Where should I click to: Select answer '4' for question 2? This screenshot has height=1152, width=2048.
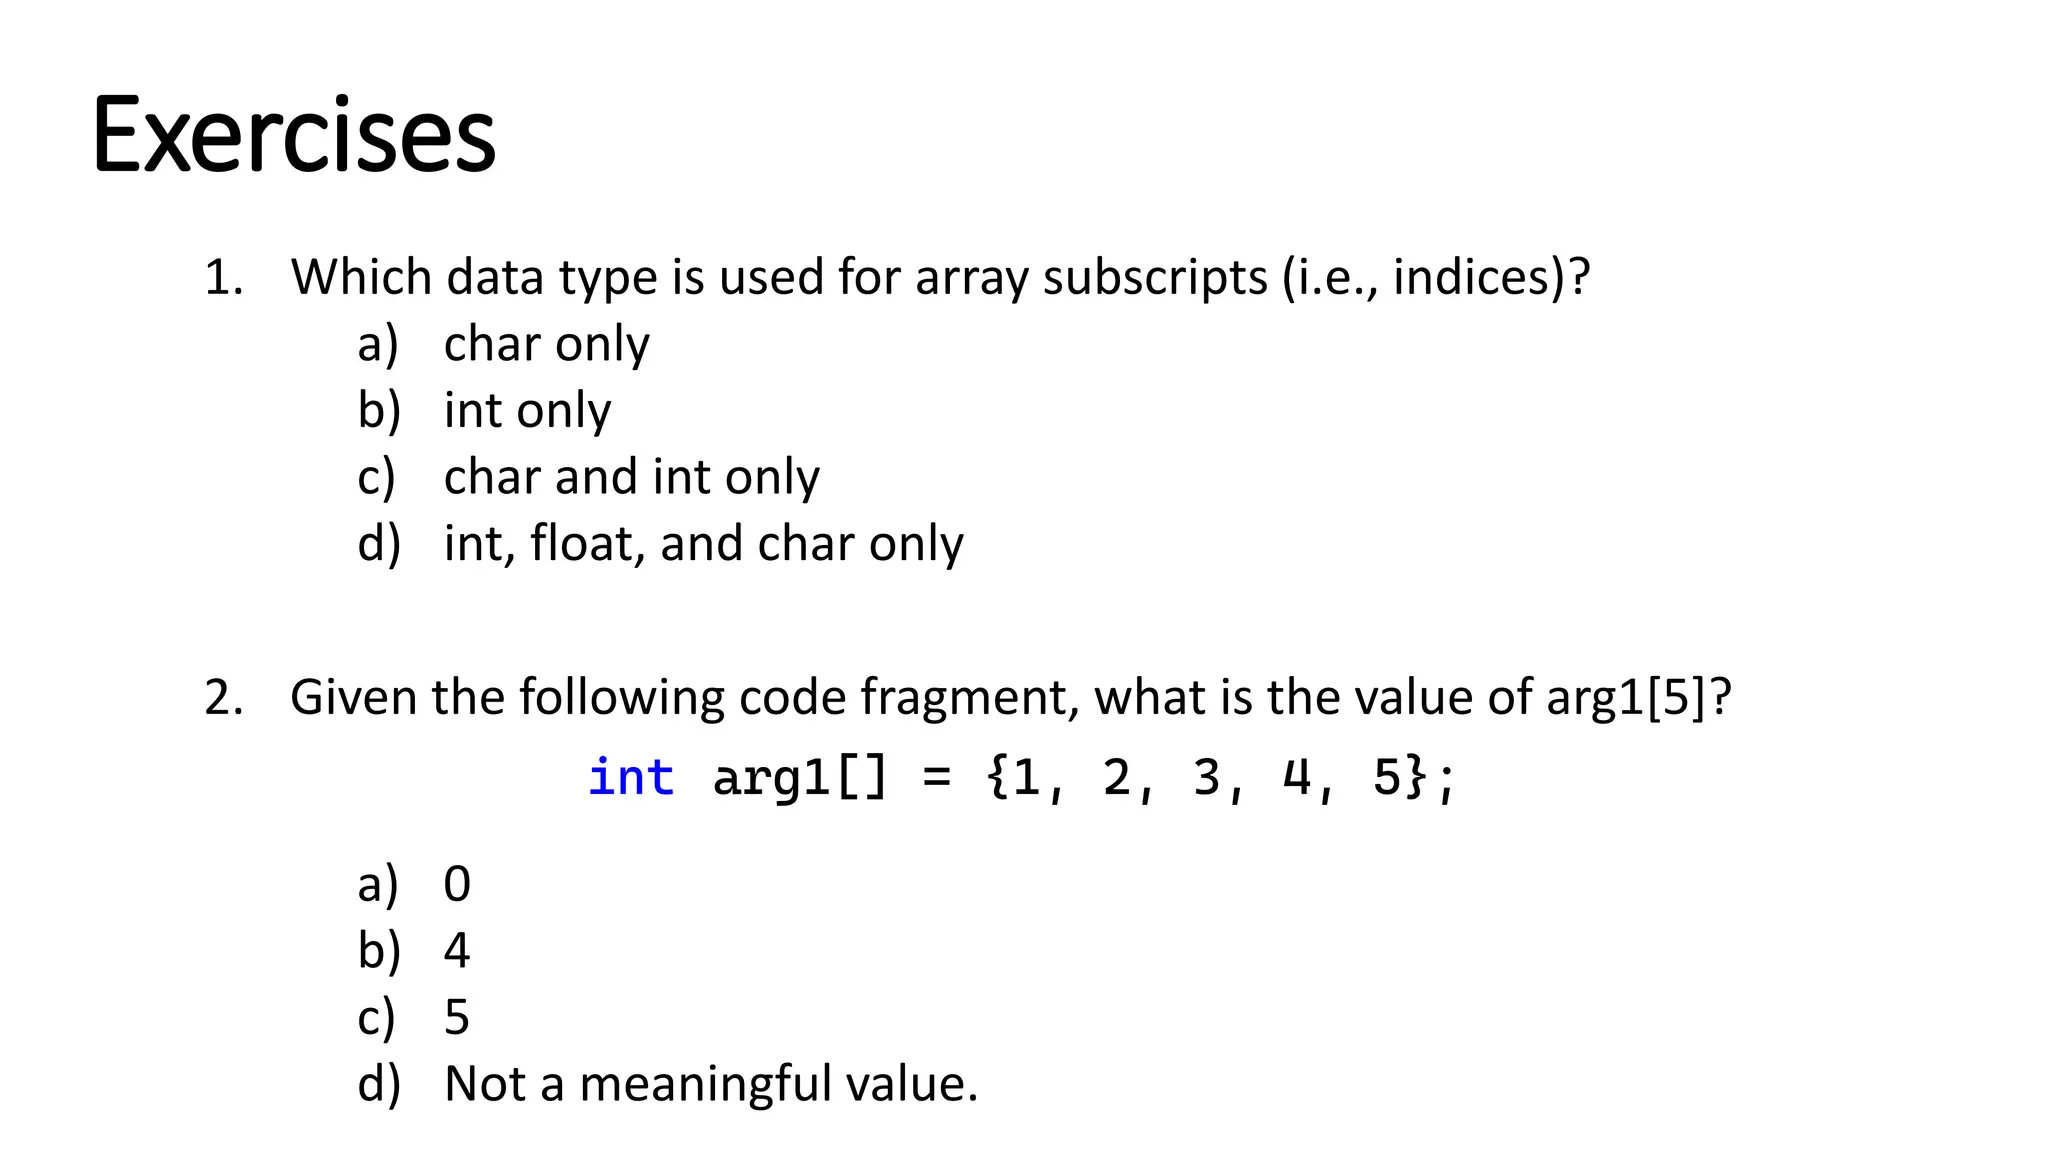point(457,951)
